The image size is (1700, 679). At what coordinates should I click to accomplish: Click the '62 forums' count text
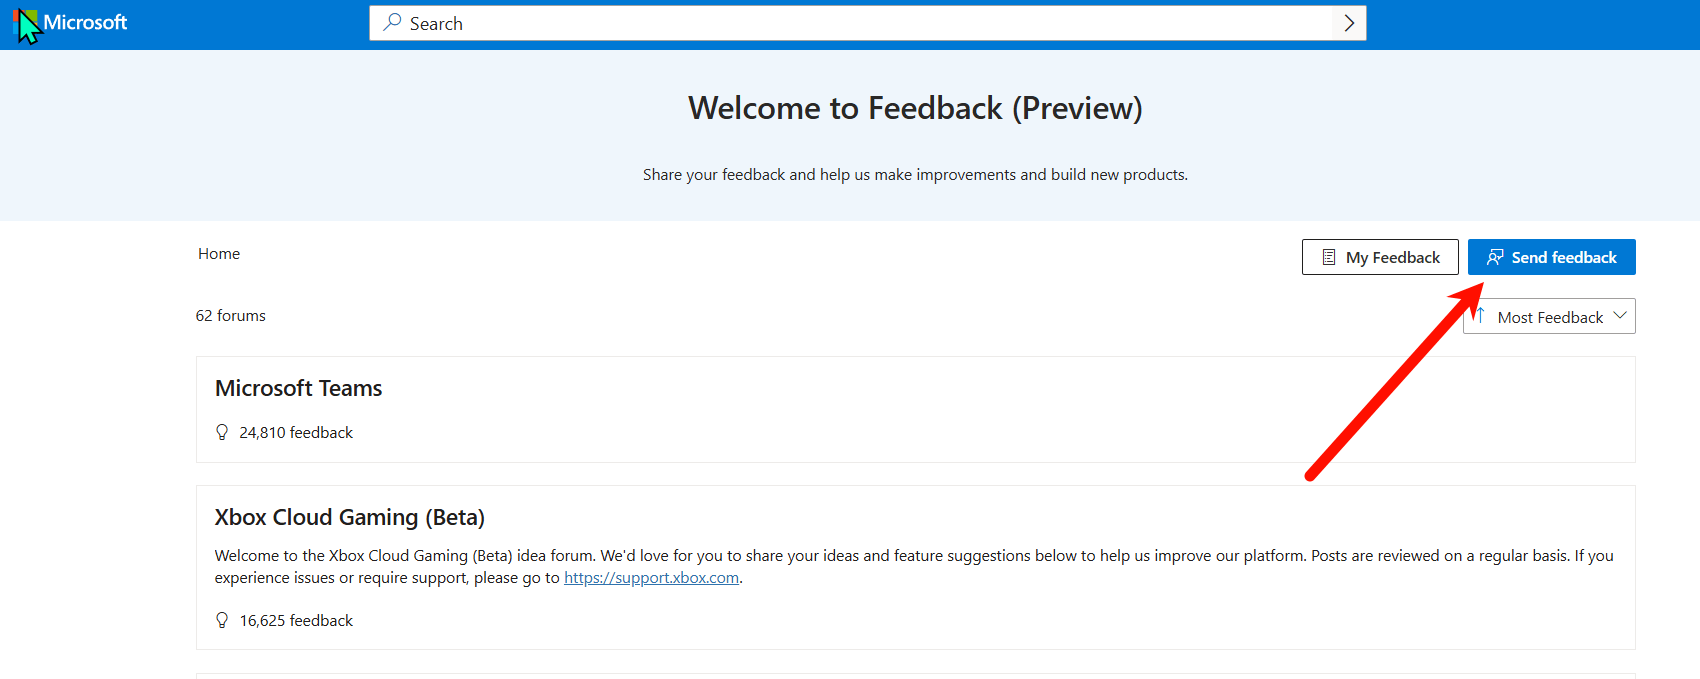point(231,316)
